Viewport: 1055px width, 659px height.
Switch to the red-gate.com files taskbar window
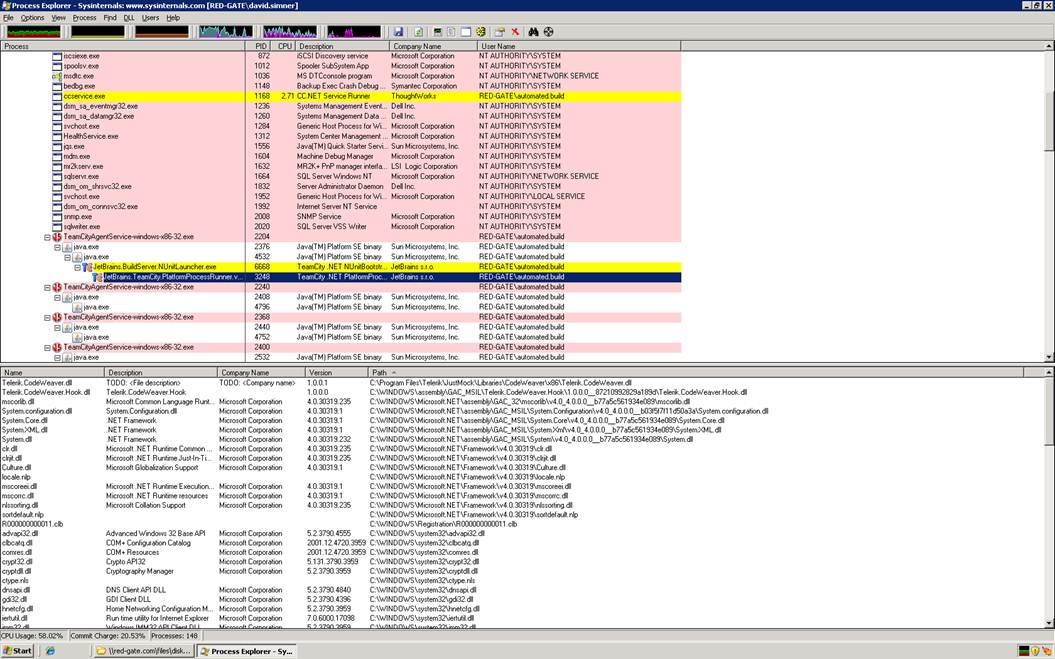click(143, 651)
